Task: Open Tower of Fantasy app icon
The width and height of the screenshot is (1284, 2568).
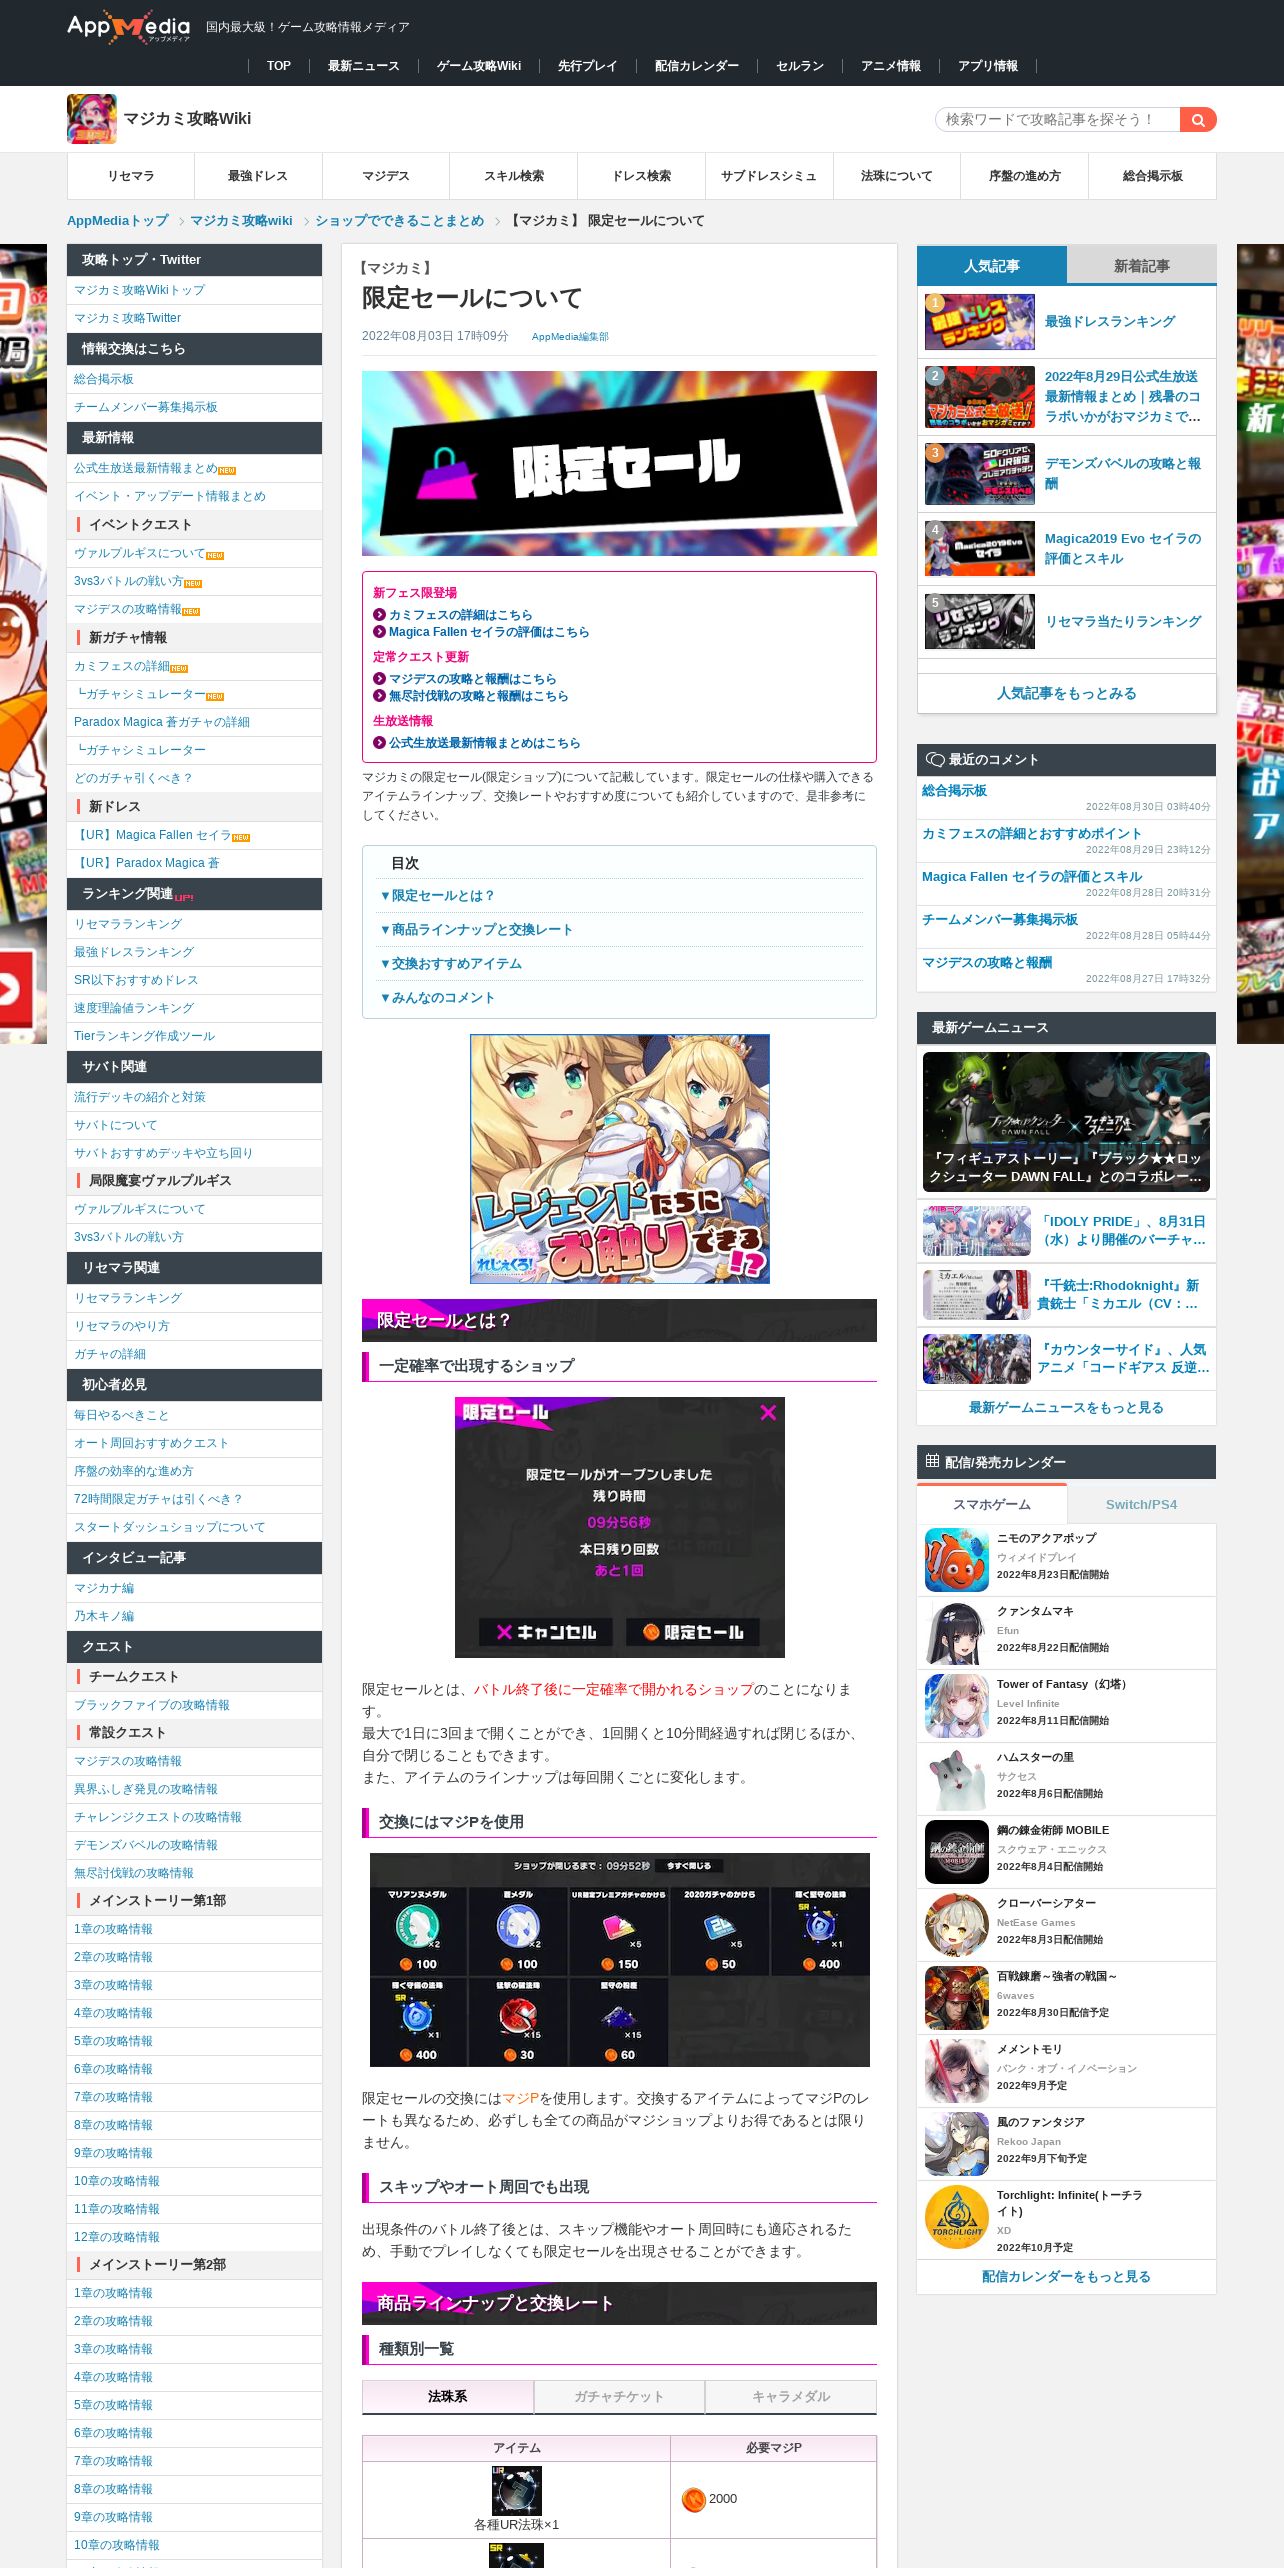Action: tap(957, 1705)
